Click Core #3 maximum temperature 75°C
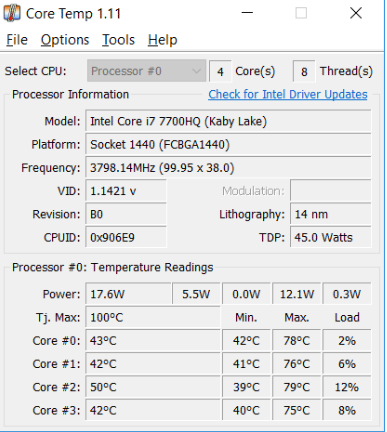Screen dimensions: 387x432 [x=297, y=410]
